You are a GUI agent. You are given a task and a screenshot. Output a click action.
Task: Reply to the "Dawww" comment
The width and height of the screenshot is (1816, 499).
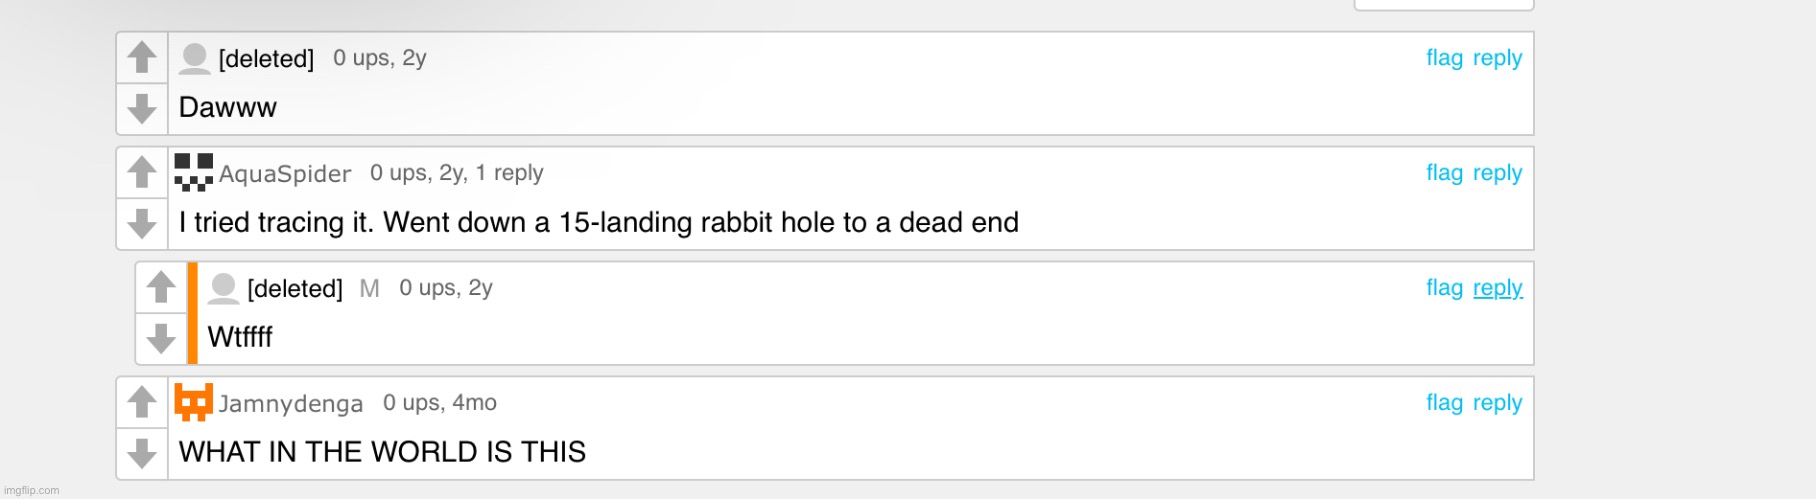tap(1497, 58)
